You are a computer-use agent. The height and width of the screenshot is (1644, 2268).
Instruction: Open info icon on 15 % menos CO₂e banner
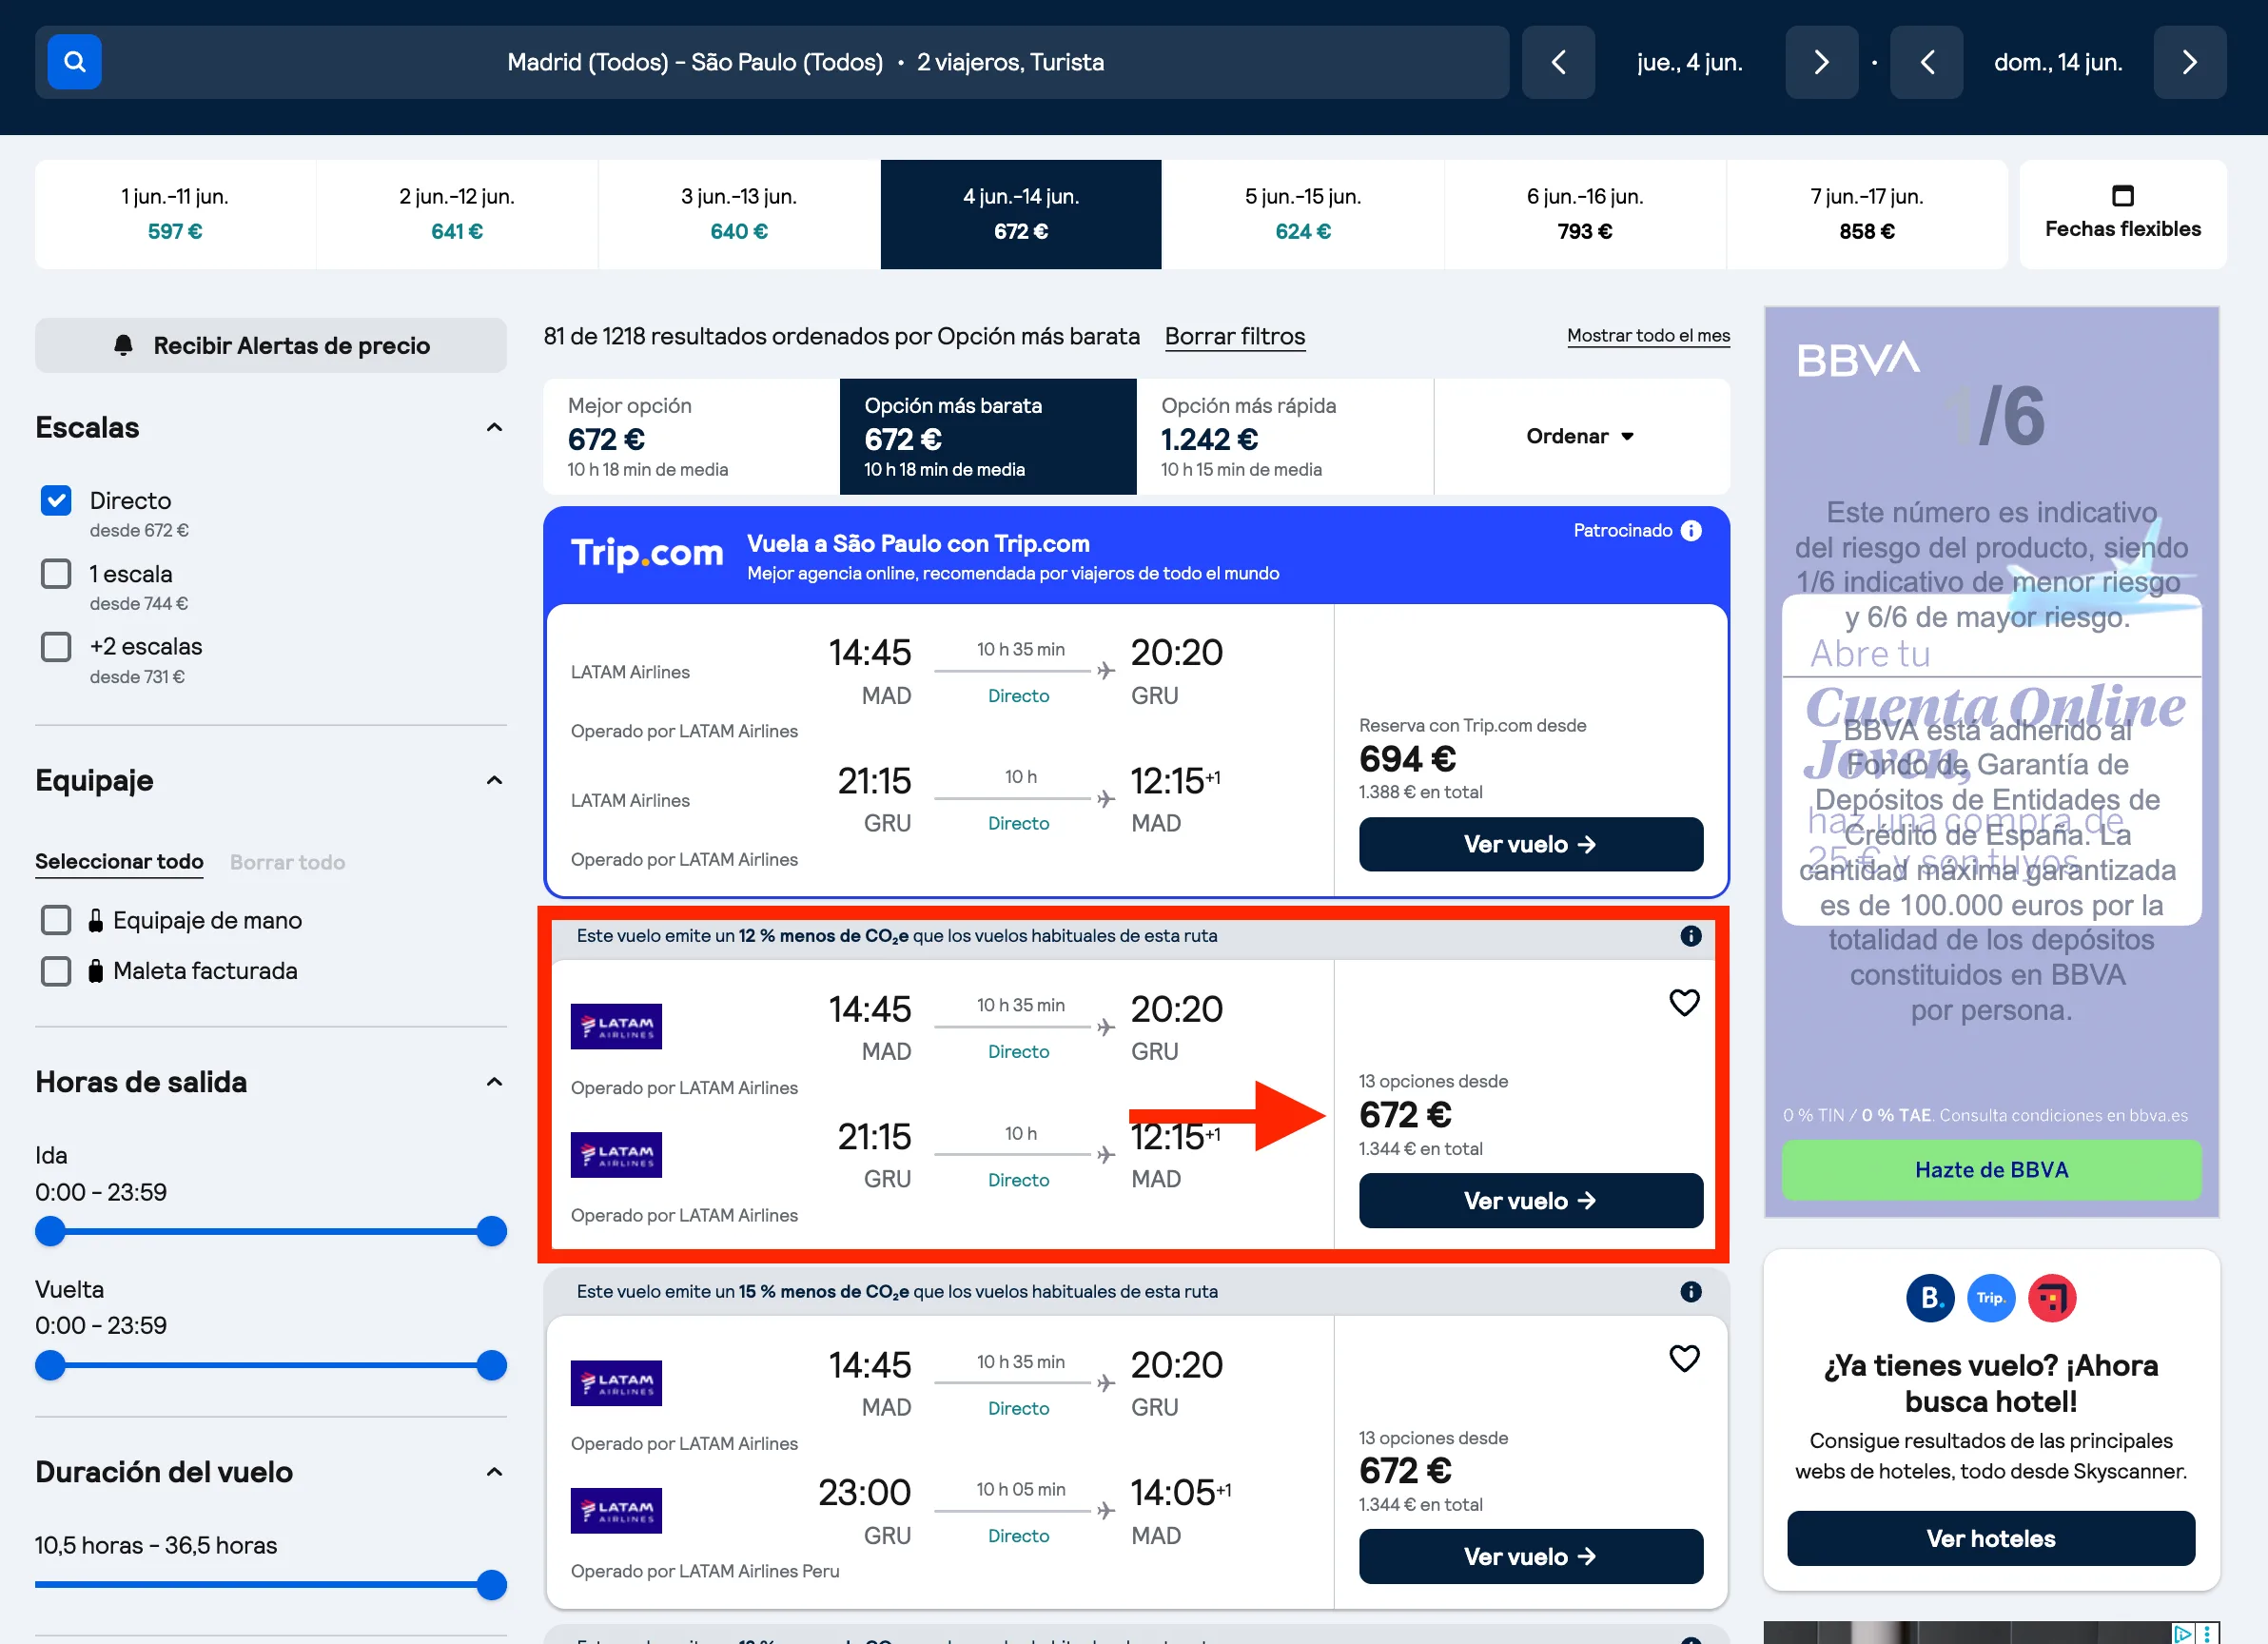1690,1291
